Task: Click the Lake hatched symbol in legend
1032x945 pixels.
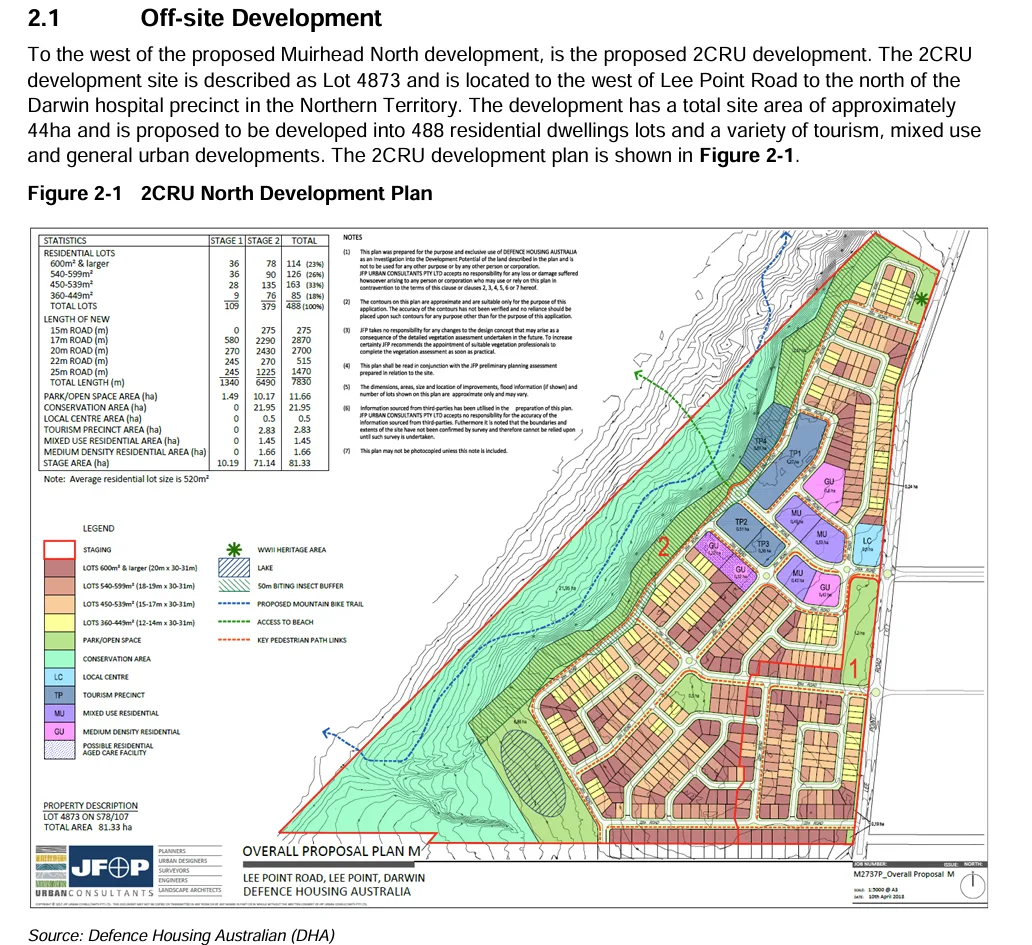Action: click(x=234, y=567)
